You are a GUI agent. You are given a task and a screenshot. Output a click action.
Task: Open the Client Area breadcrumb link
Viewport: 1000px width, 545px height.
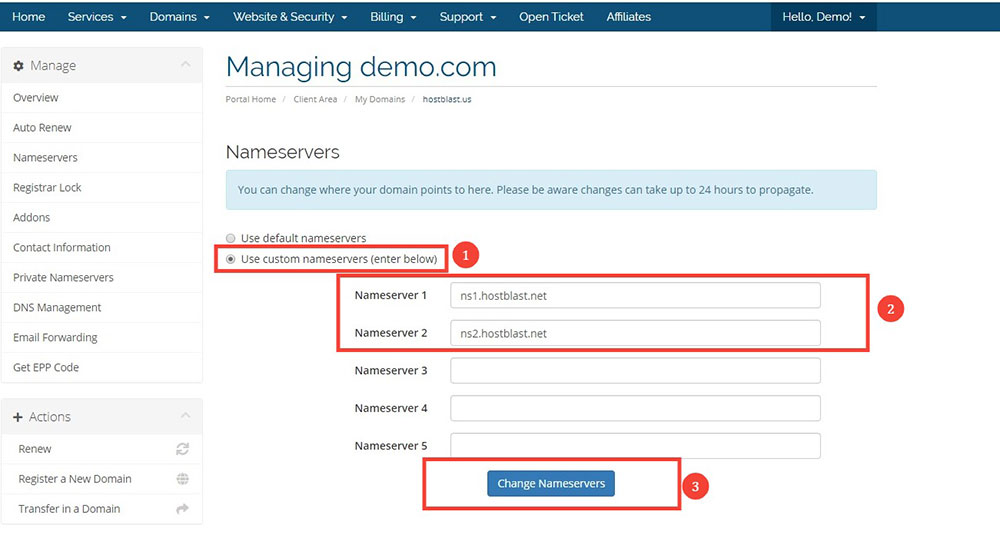tap(315, 99)
